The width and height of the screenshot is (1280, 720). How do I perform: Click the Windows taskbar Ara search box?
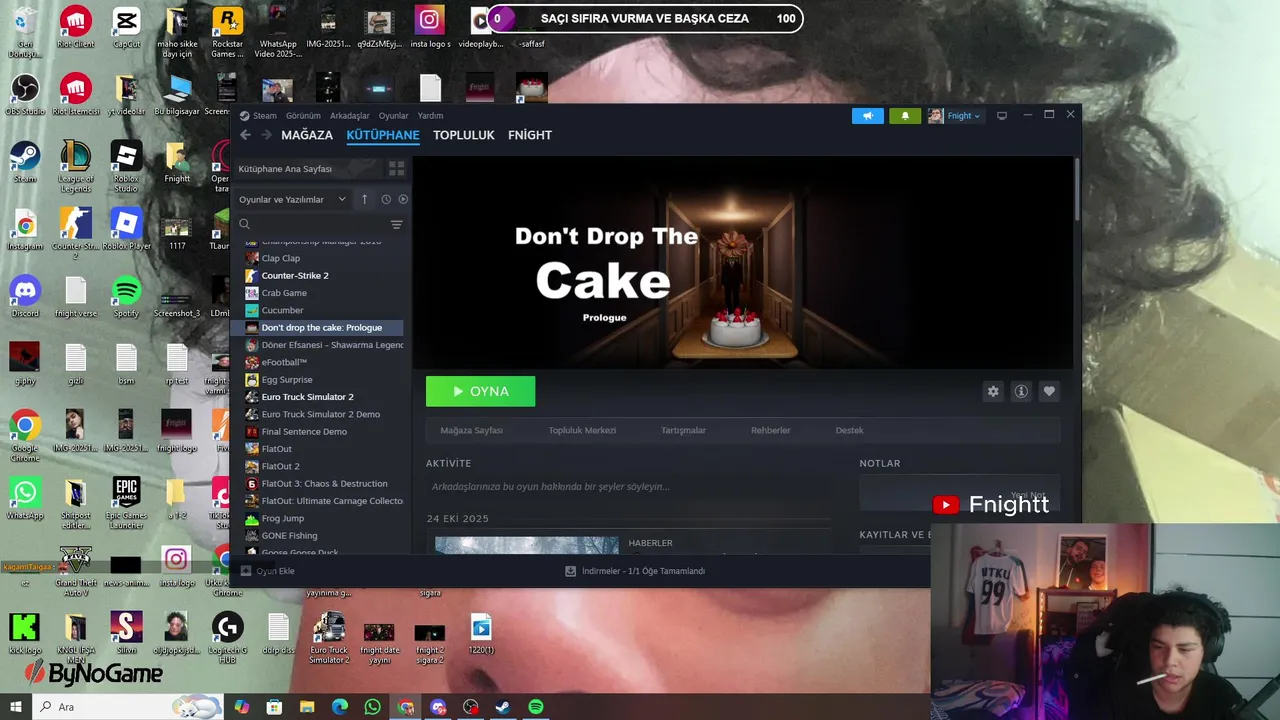tap(127, 707)
